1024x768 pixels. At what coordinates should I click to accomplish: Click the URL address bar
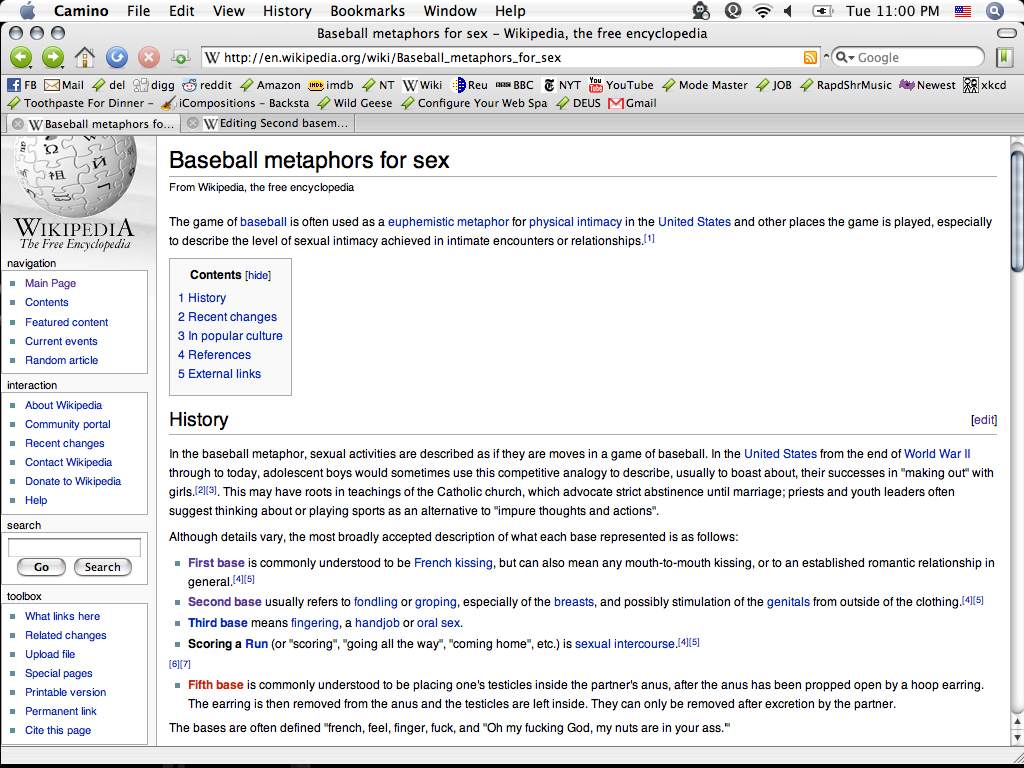503,57
